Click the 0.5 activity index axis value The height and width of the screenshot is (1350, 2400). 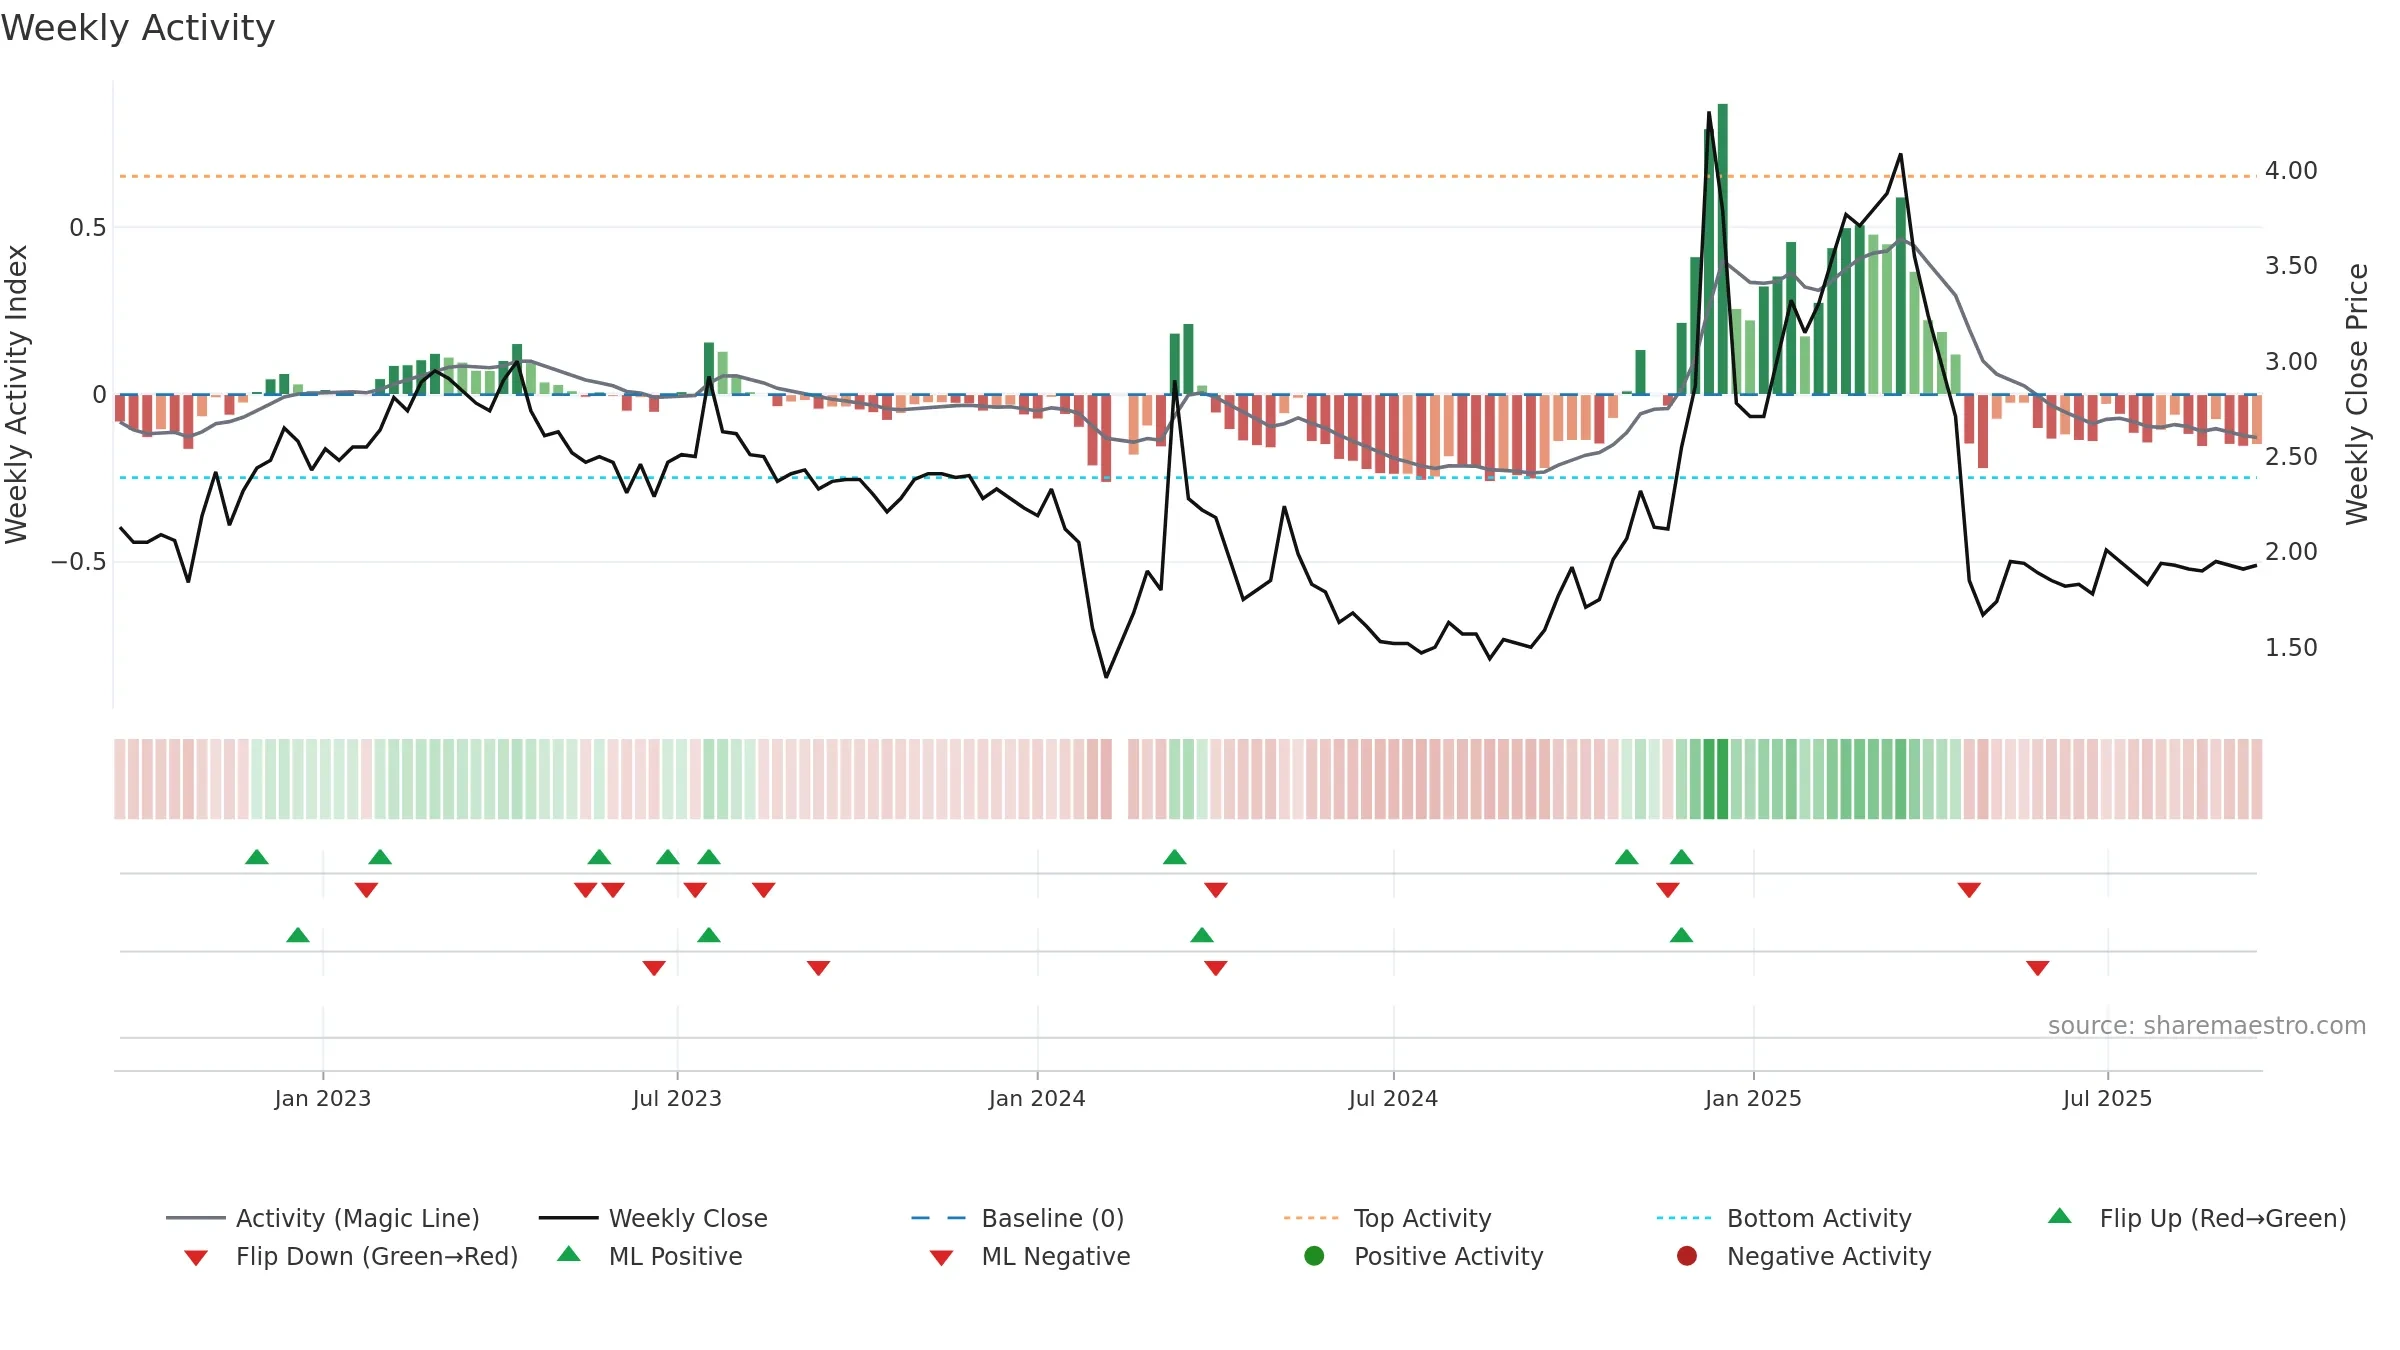[x=87, y=228]
